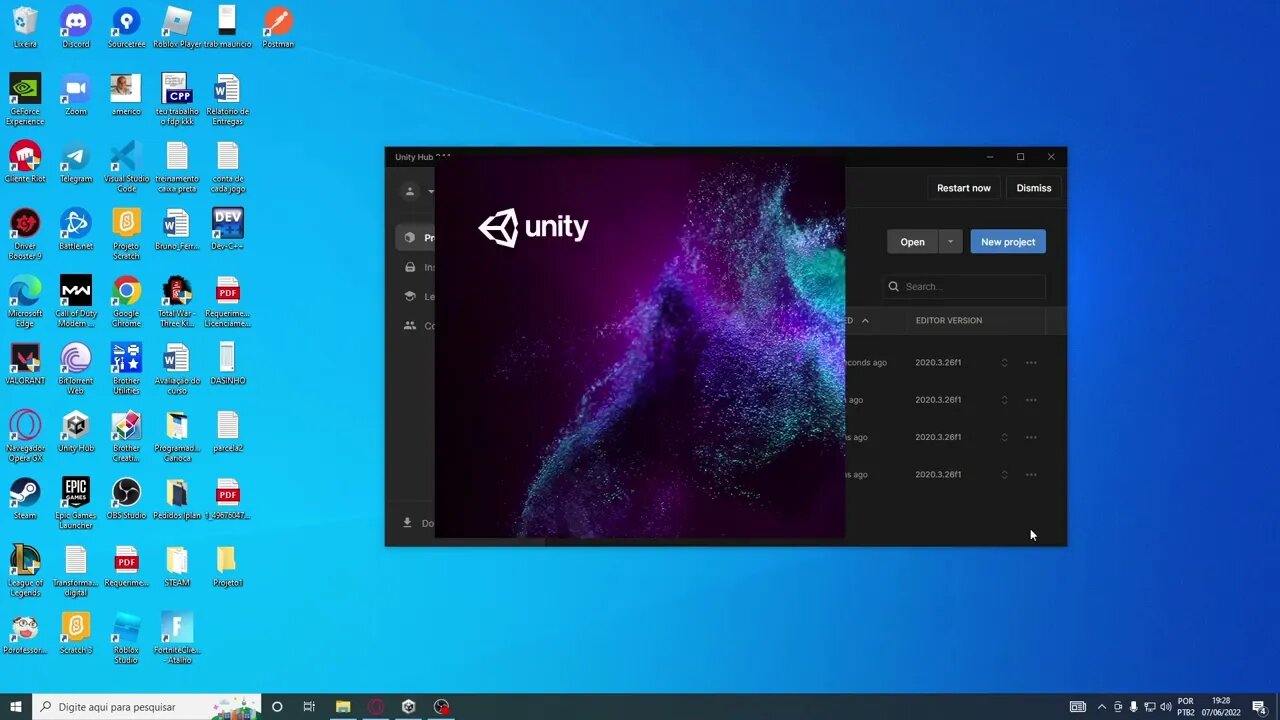Screen dimensions: 1280x720
Task: Select the Roblox Player desktop icon
Action: pyautogui.click(x=177, y=27)
